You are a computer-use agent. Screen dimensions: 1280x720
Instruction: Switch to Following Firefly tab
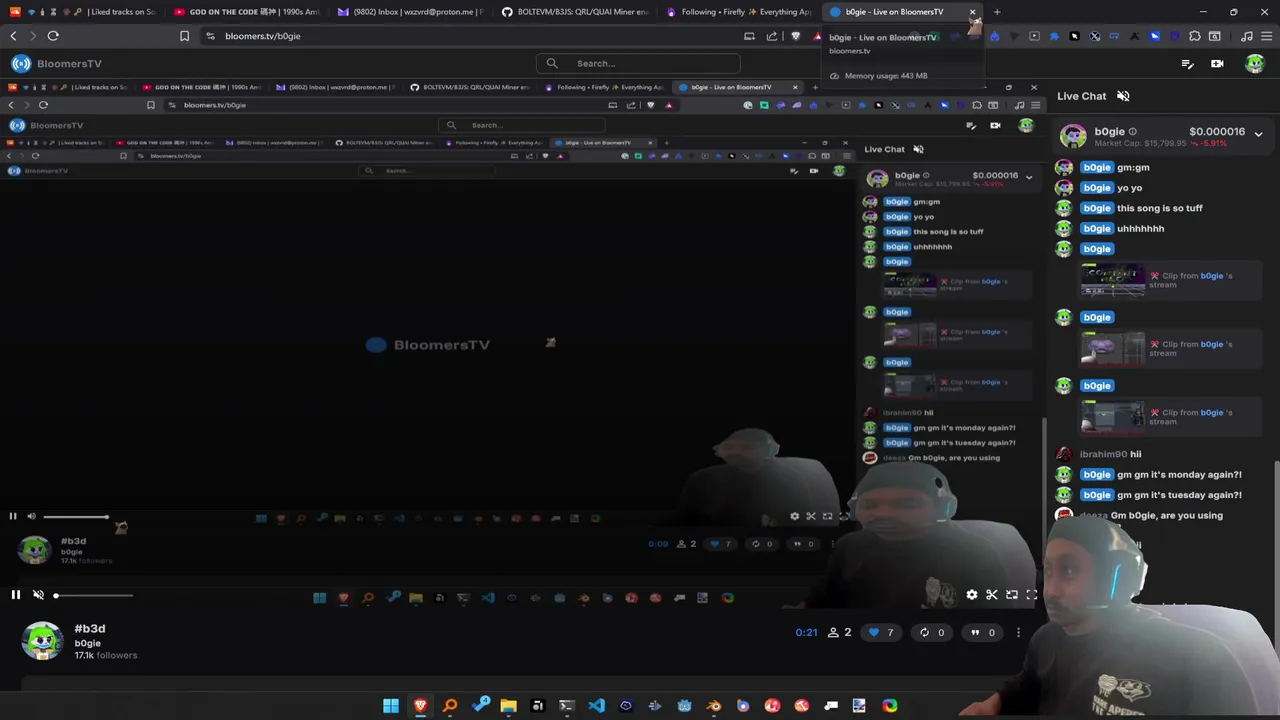pyautogui.click(x=738, y=12)
